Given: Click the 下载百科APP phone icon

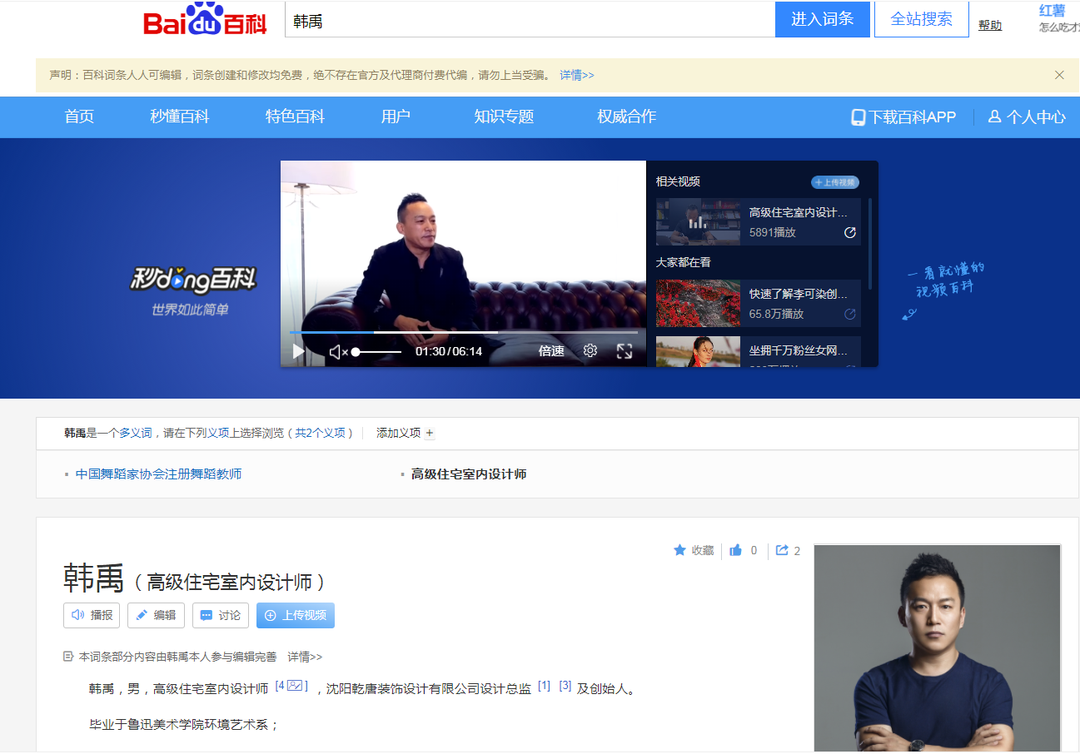Looking at the screenshot, I should [857, 117].
